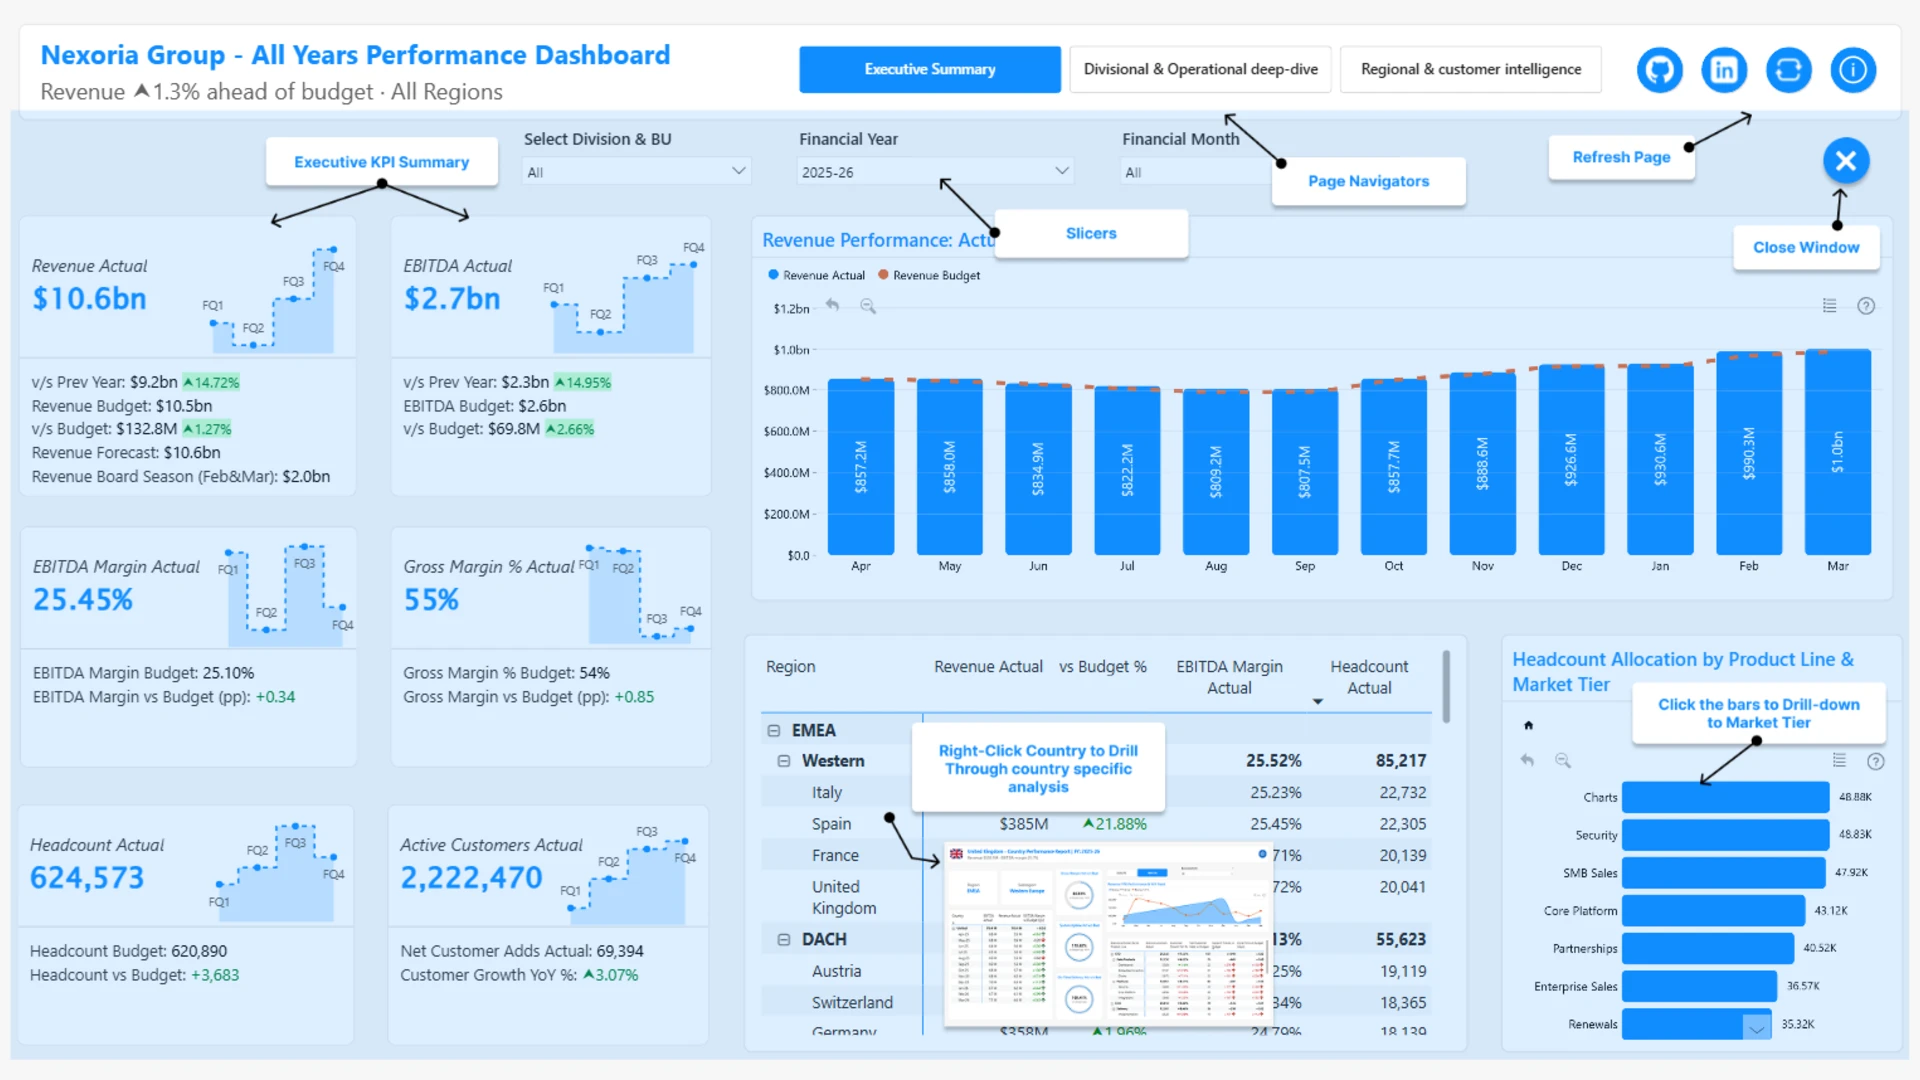
Task: Click the Charts bar in Headcount chart
Action: tap(1725, 797)
